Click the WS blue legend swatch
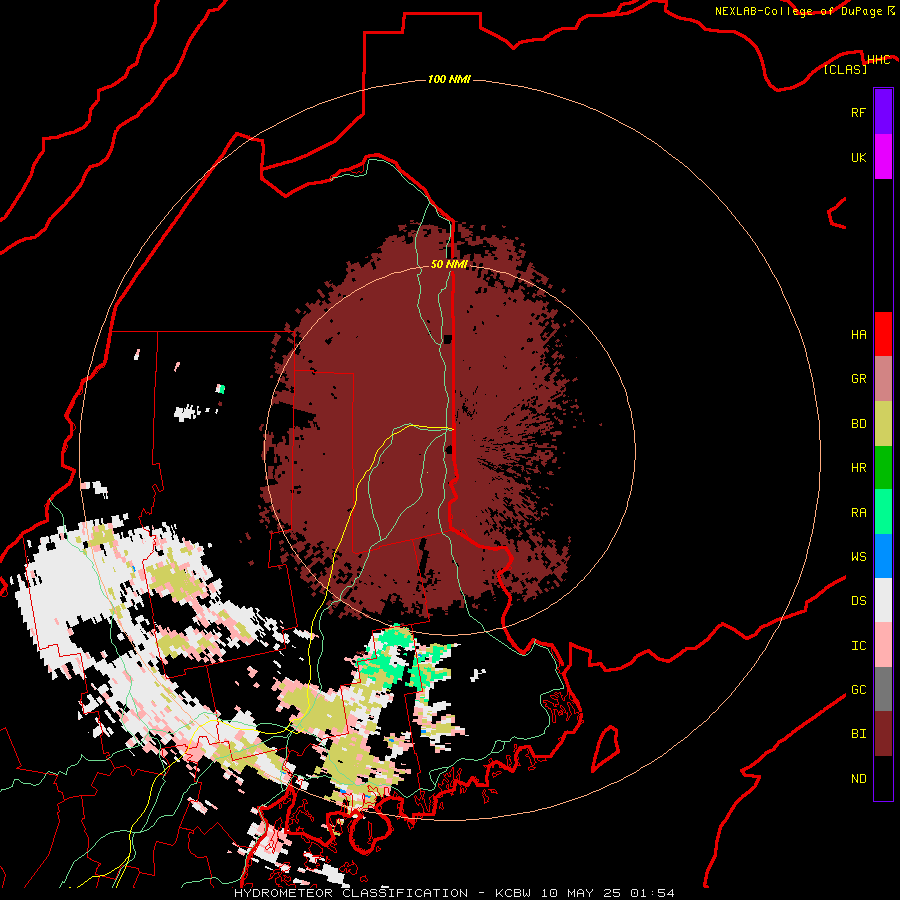 click(x=883, y=556)
